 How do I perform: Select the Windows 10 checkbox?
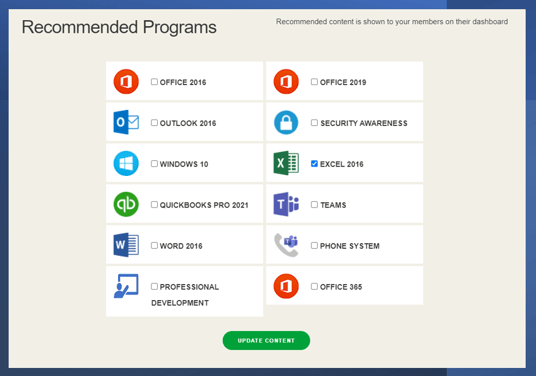(x=155, y=164)
